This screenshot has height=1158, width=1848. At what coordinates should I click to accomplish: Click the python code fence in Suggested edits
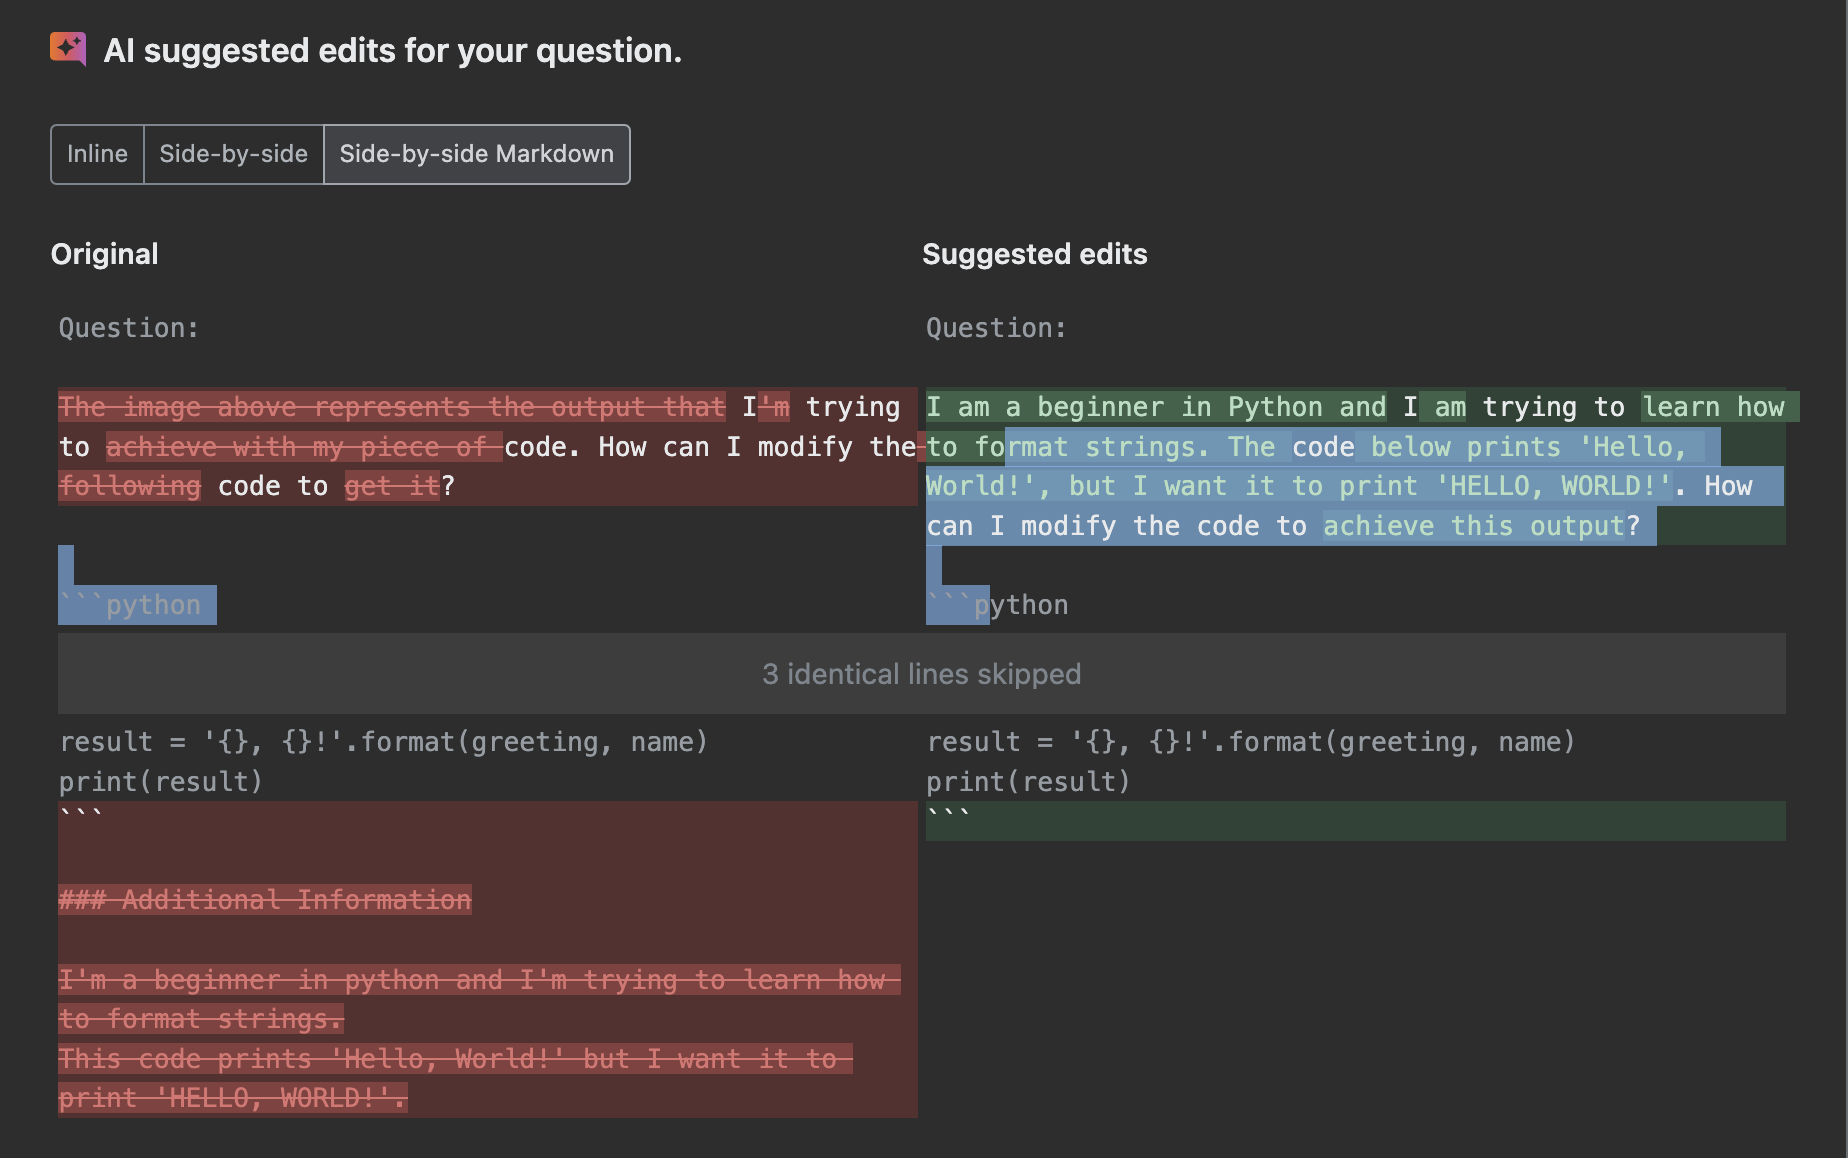pyautogui.click(x=1000, y=605)
